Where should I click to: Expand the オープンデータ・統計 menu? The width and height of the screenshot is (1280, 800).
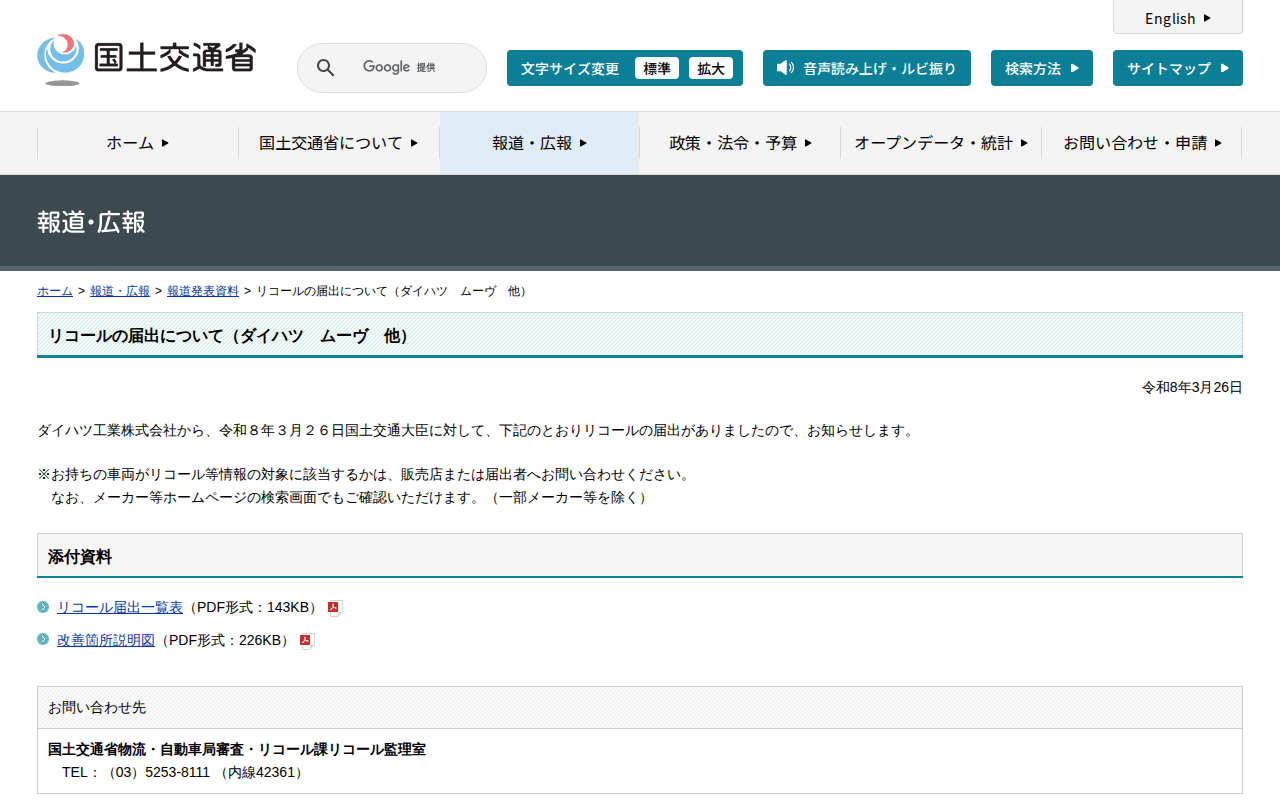coord(940,143)
